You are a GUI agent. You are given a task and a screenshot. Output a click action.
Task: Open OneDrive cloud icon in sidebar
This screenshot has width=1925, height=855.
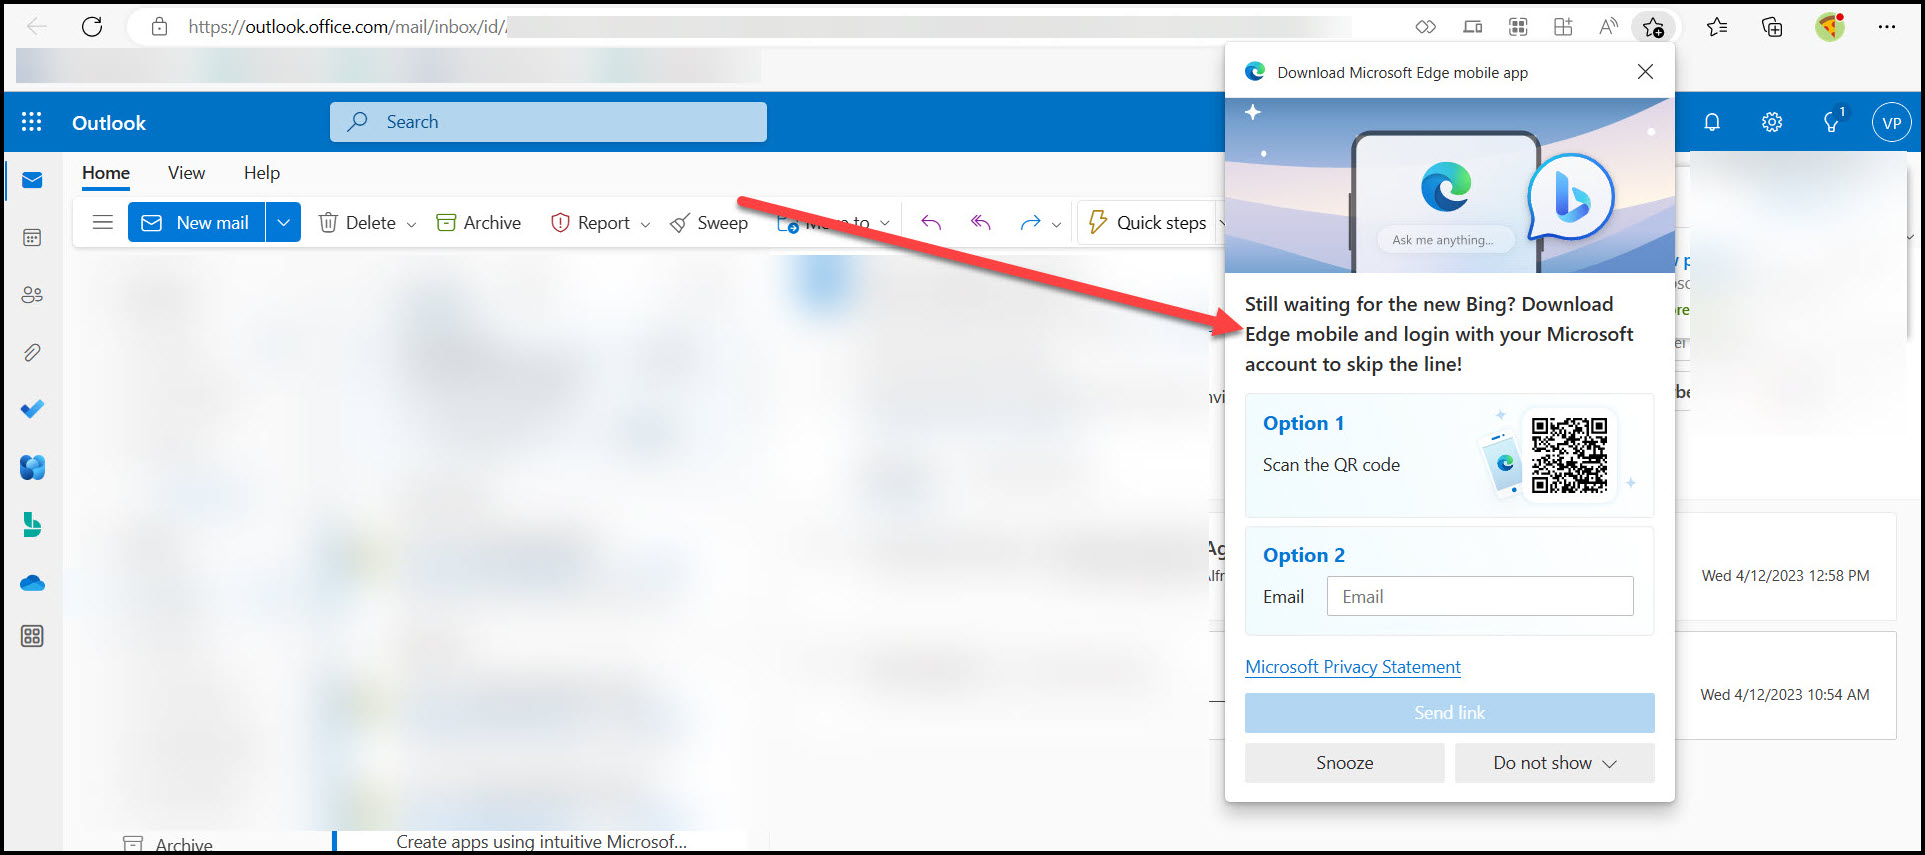(x=32, y=583)
